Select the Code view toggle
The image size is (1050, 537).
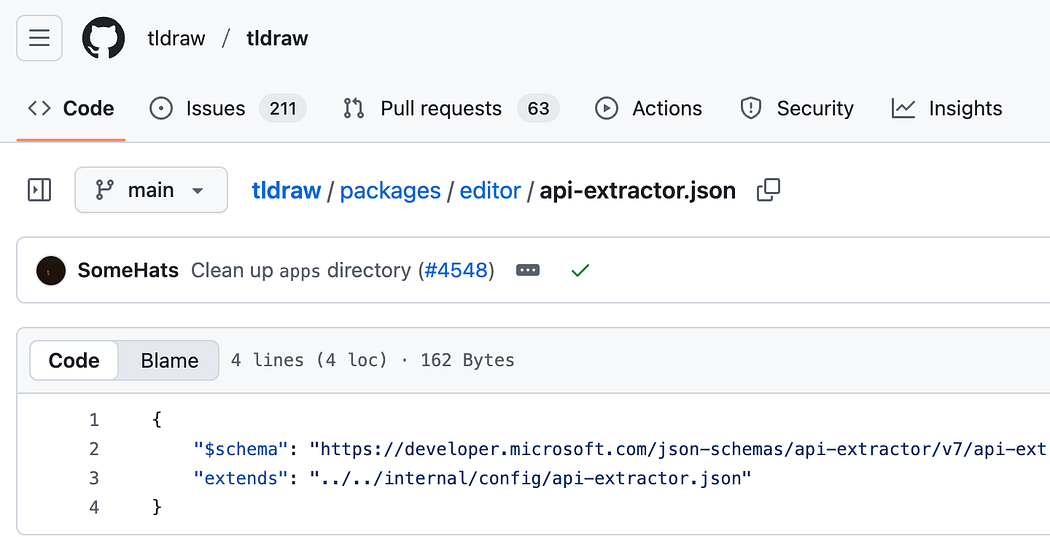coord(74,360)
